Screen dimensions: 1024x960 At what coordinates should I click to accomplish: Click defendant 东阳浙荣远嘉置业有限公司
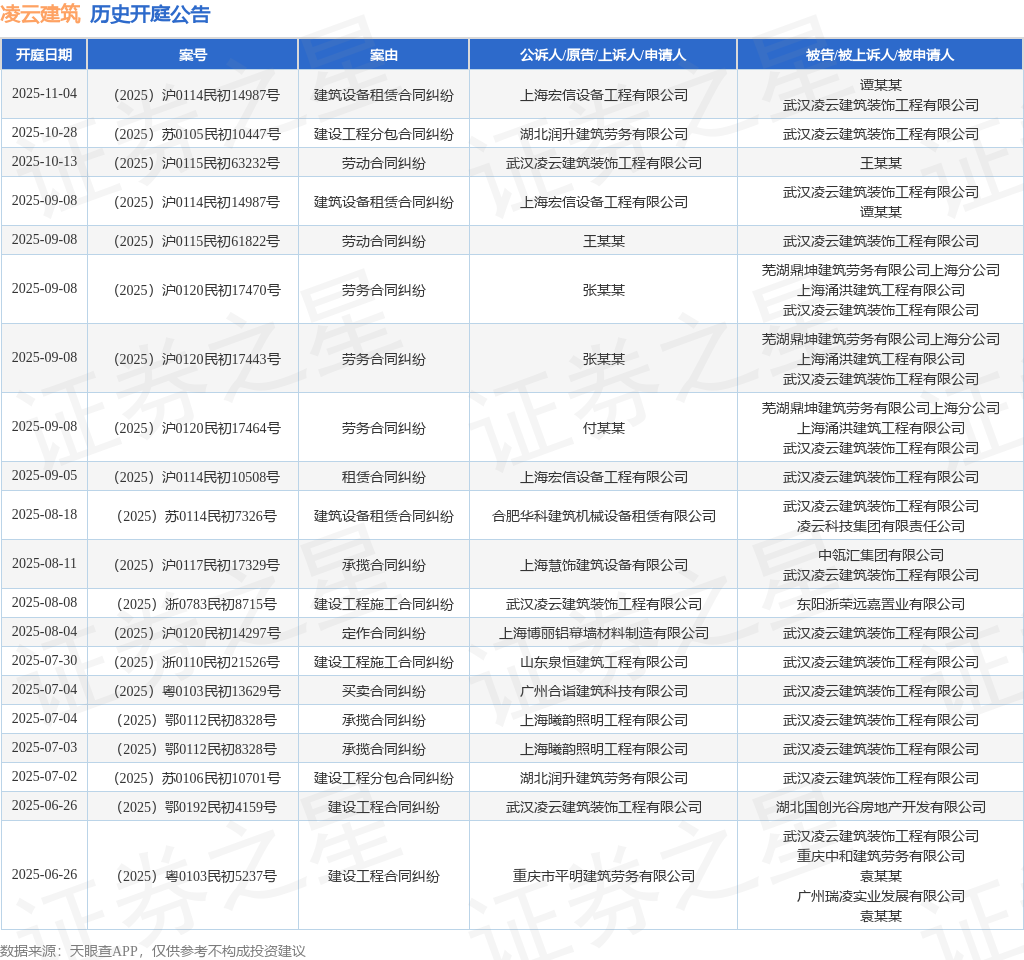[880, 605]
